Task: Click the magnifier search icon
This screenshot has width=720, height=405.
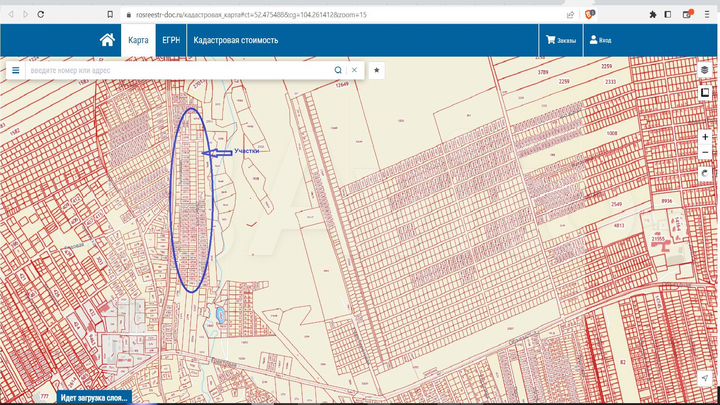Action: pos(338,71)
